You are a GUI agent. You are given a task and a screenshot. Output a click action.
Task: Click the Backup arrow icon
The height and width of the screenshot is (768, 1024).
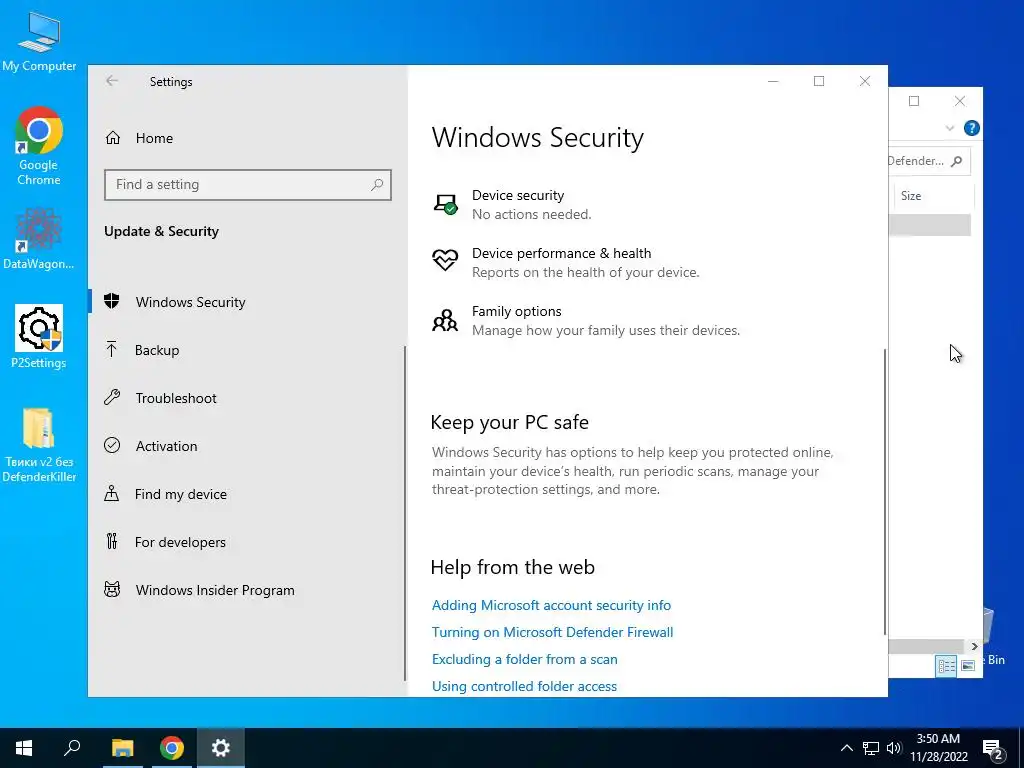click(112, 349)
